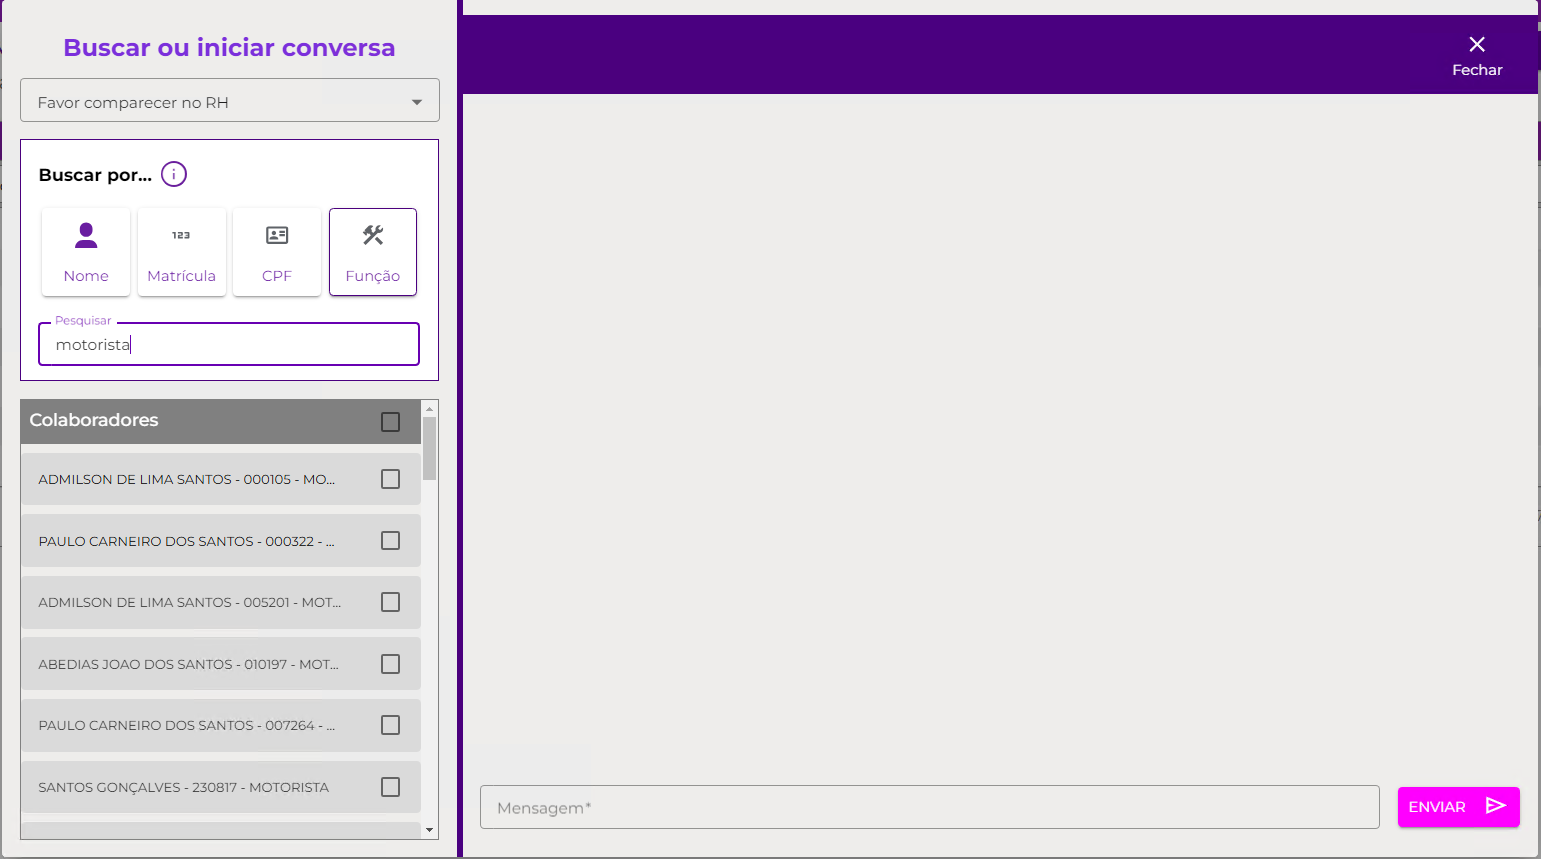
Task: Choose the Matrícula search option
Action: coord(181,252)
